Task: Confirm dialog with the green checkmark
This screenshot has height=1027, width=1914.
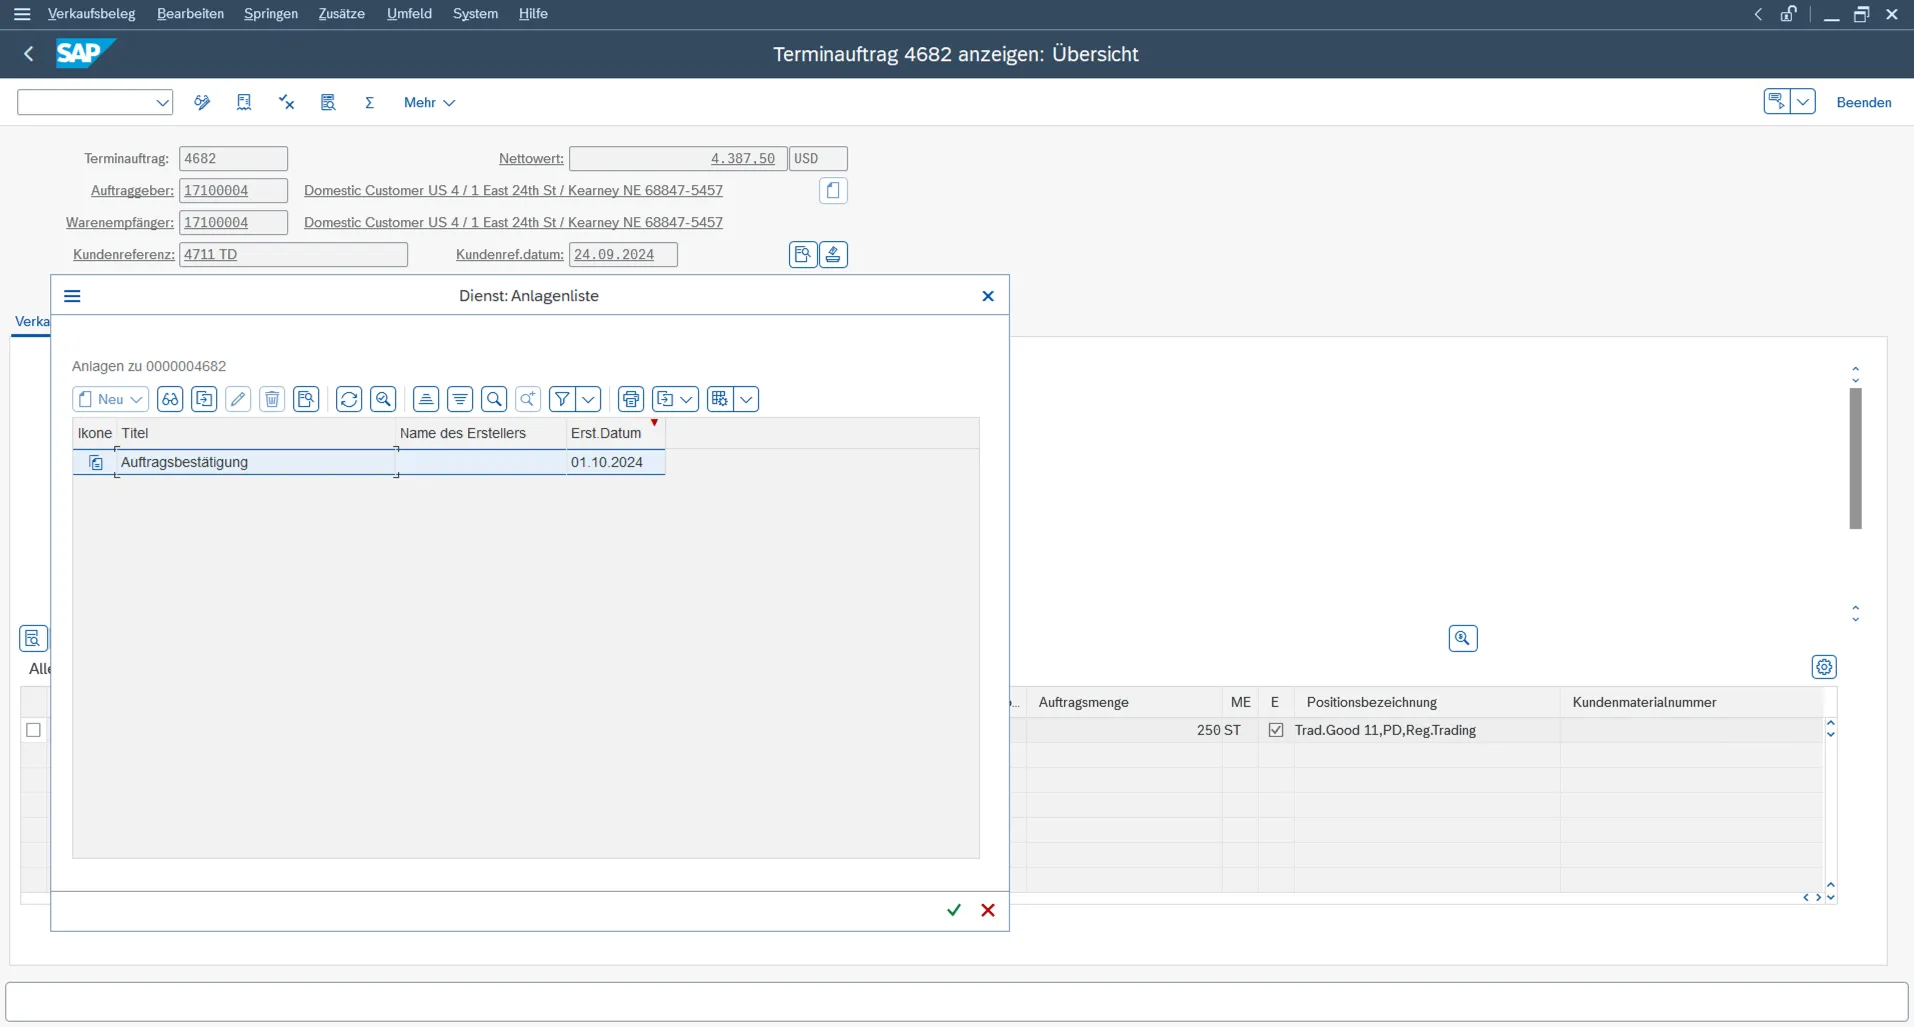Action: (x=954, y=910)
